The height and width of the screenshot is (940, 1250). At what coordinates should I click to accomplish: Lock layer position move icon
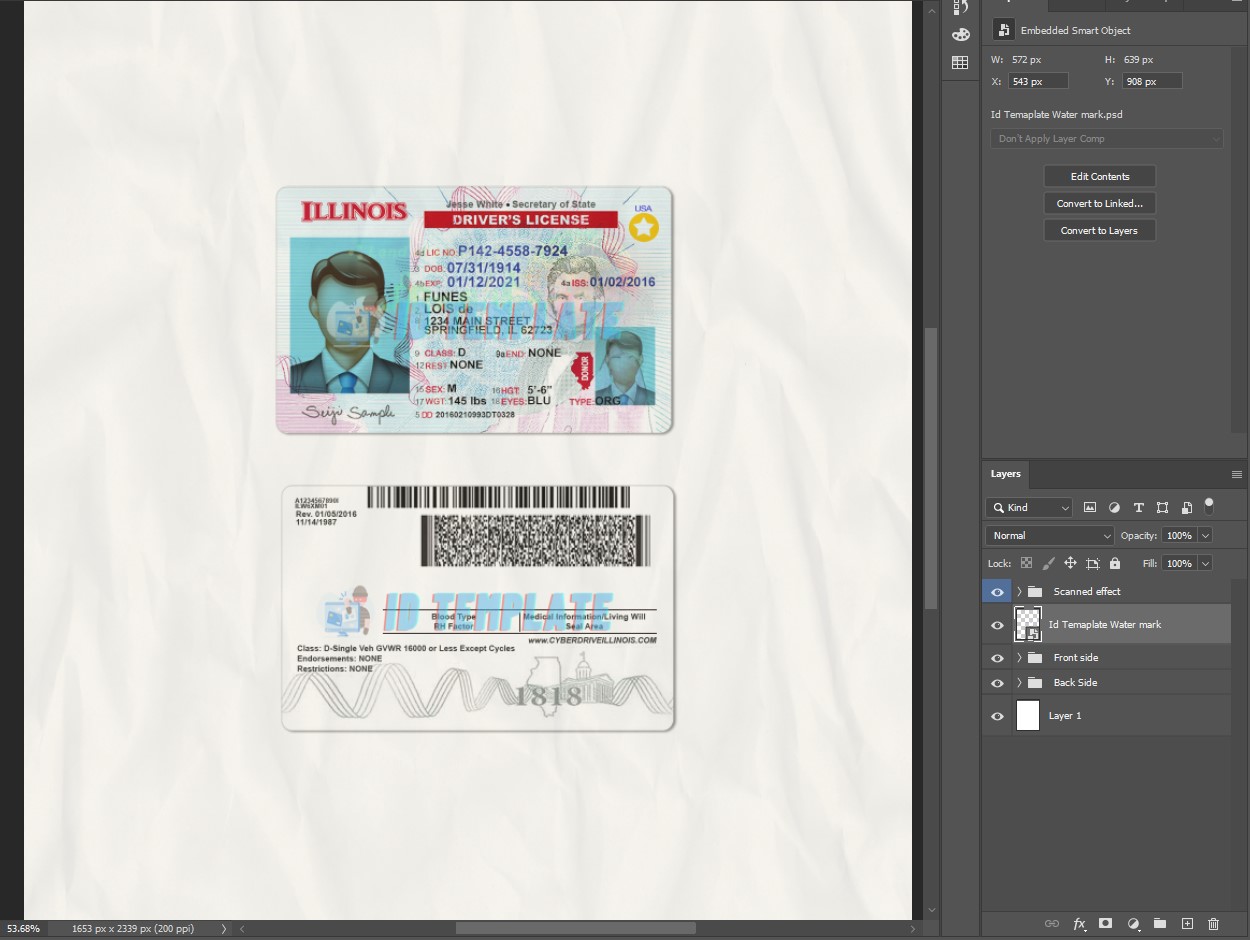tap(1070, 563)
